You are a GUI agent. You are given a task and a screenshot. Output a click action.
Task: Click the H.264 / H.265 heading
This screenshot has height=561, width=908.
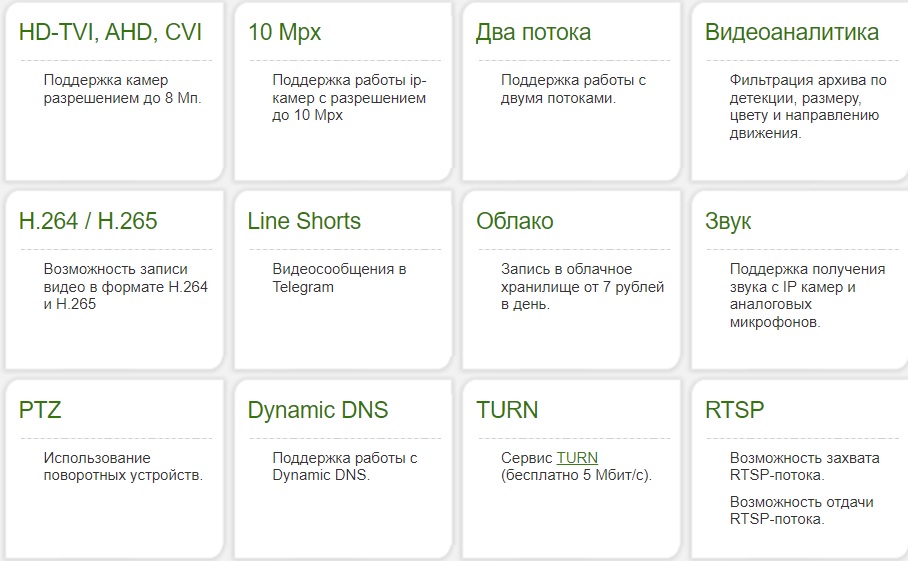pos(88,221)
